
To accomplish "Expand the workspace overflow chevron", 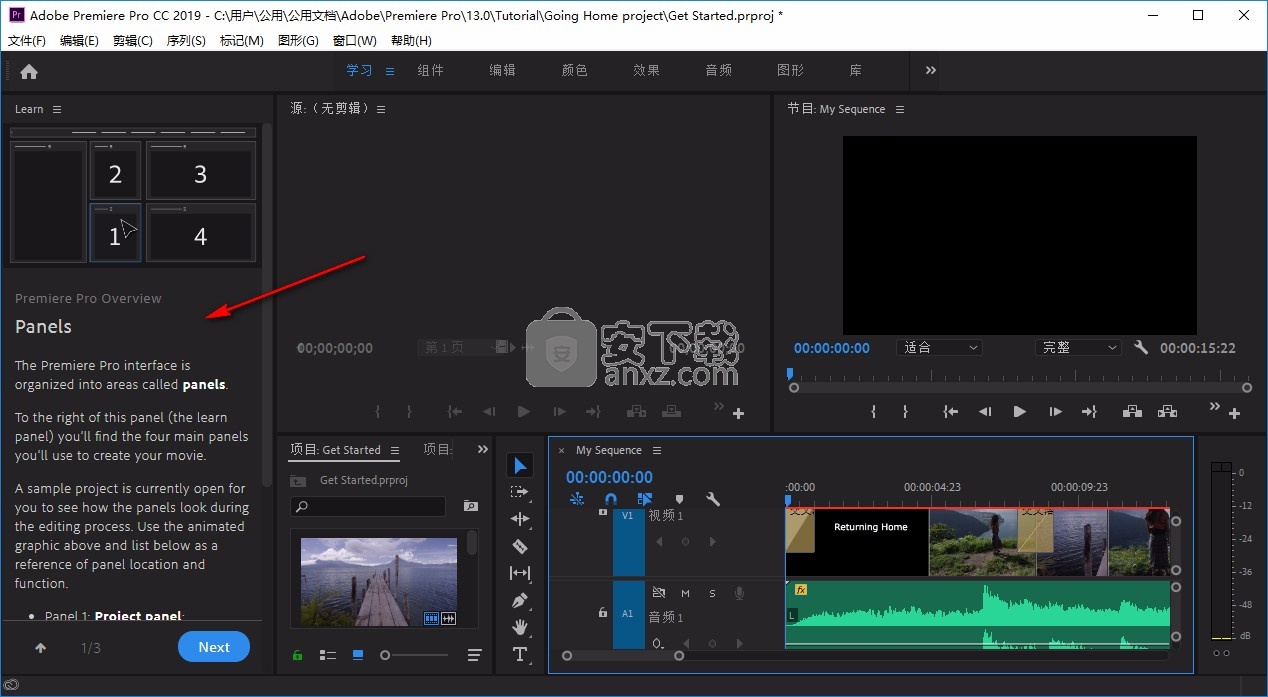I will [x=930, y=71].
